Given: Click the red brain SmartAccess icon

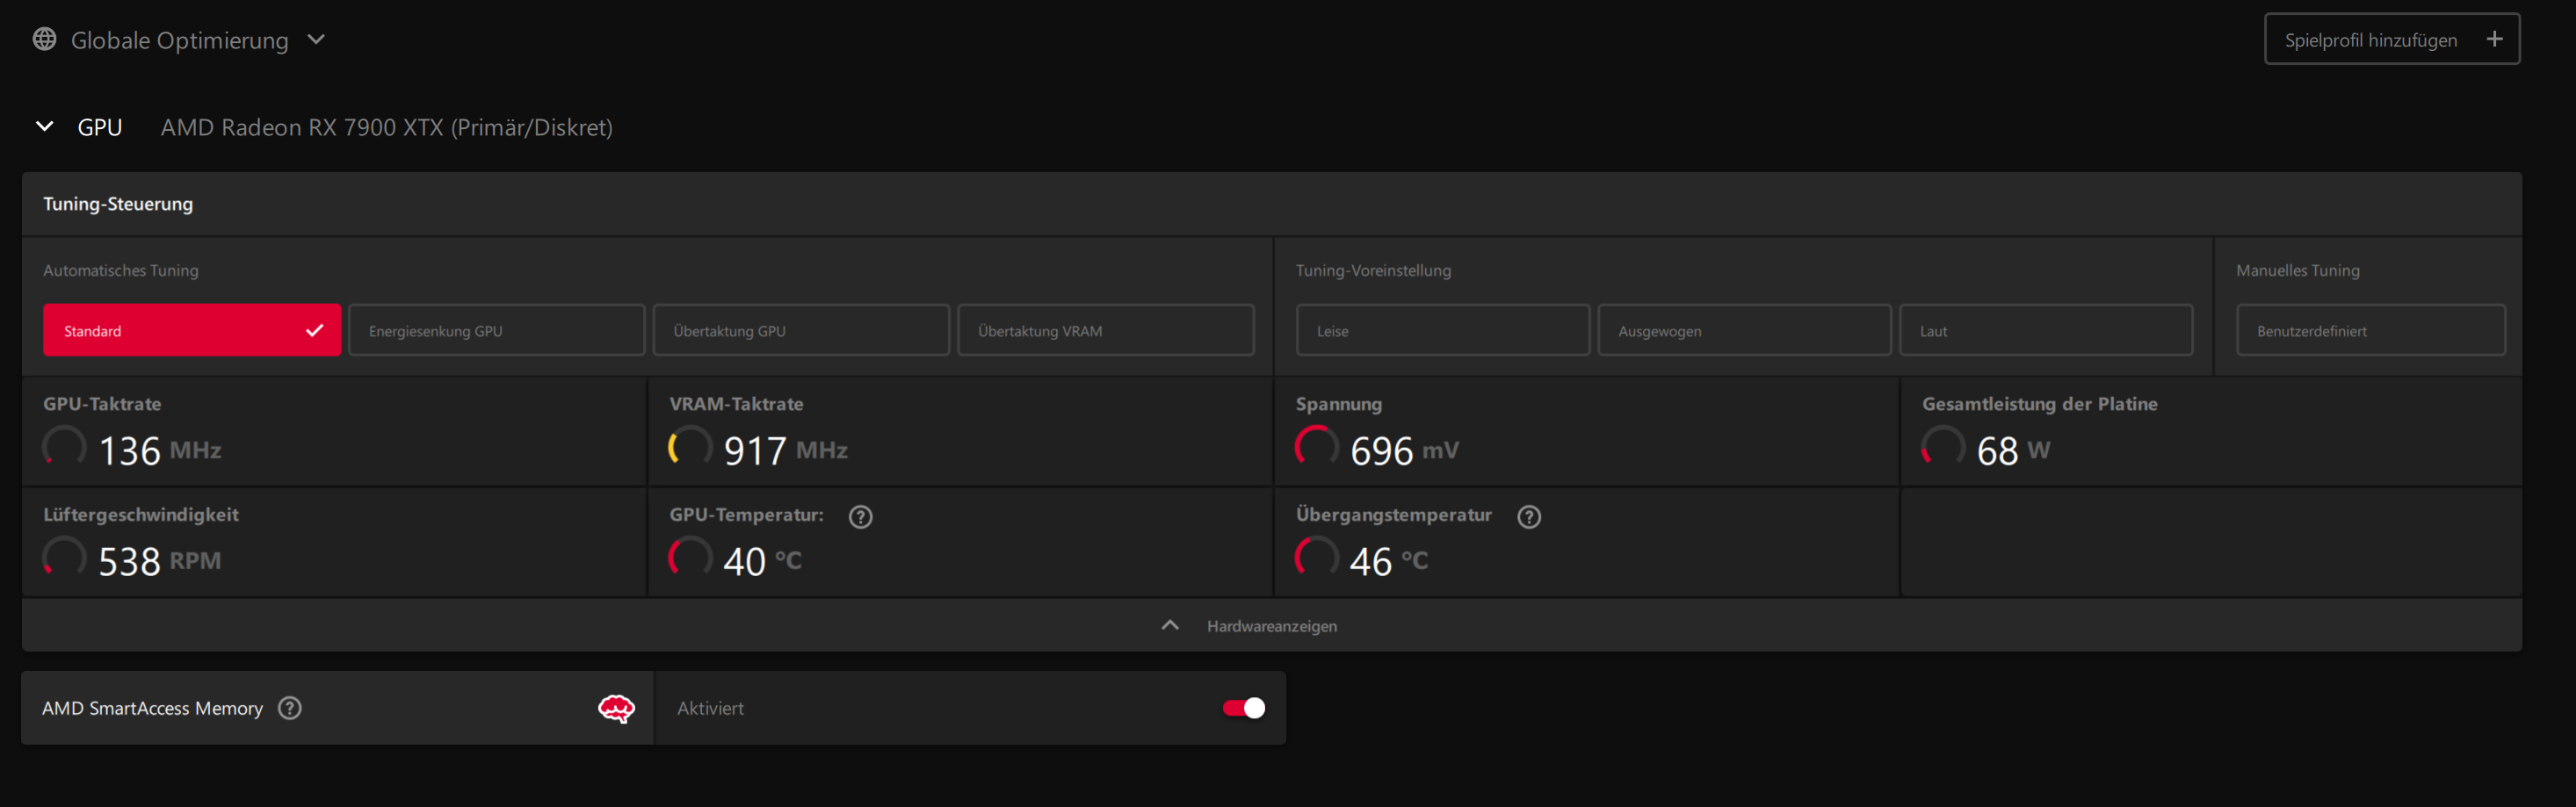Looking at the screenshot, I should click(616, 708).
